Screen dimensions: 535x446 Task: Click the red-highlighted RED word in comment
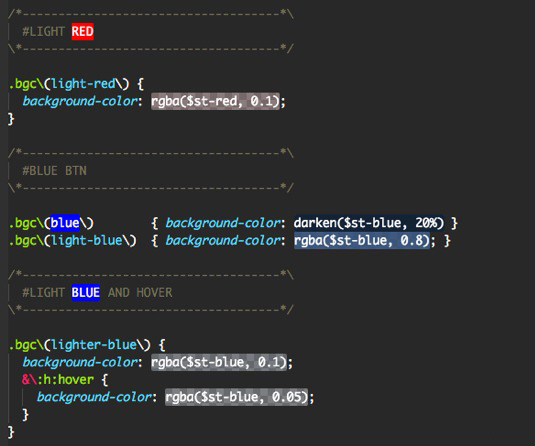(x=83, y=31)
